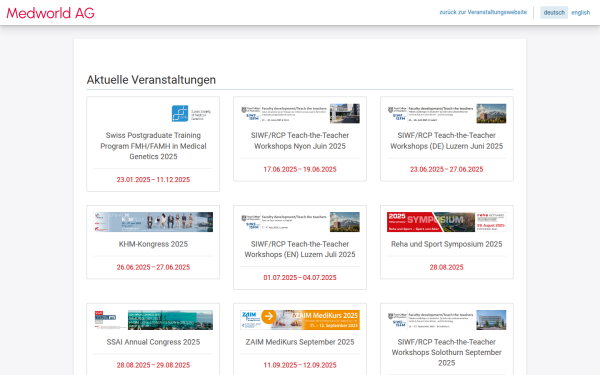600x375 pixels.
Task: Click the Aktuelle Veranstaltungen heading
Action: [x=151, y=80]
